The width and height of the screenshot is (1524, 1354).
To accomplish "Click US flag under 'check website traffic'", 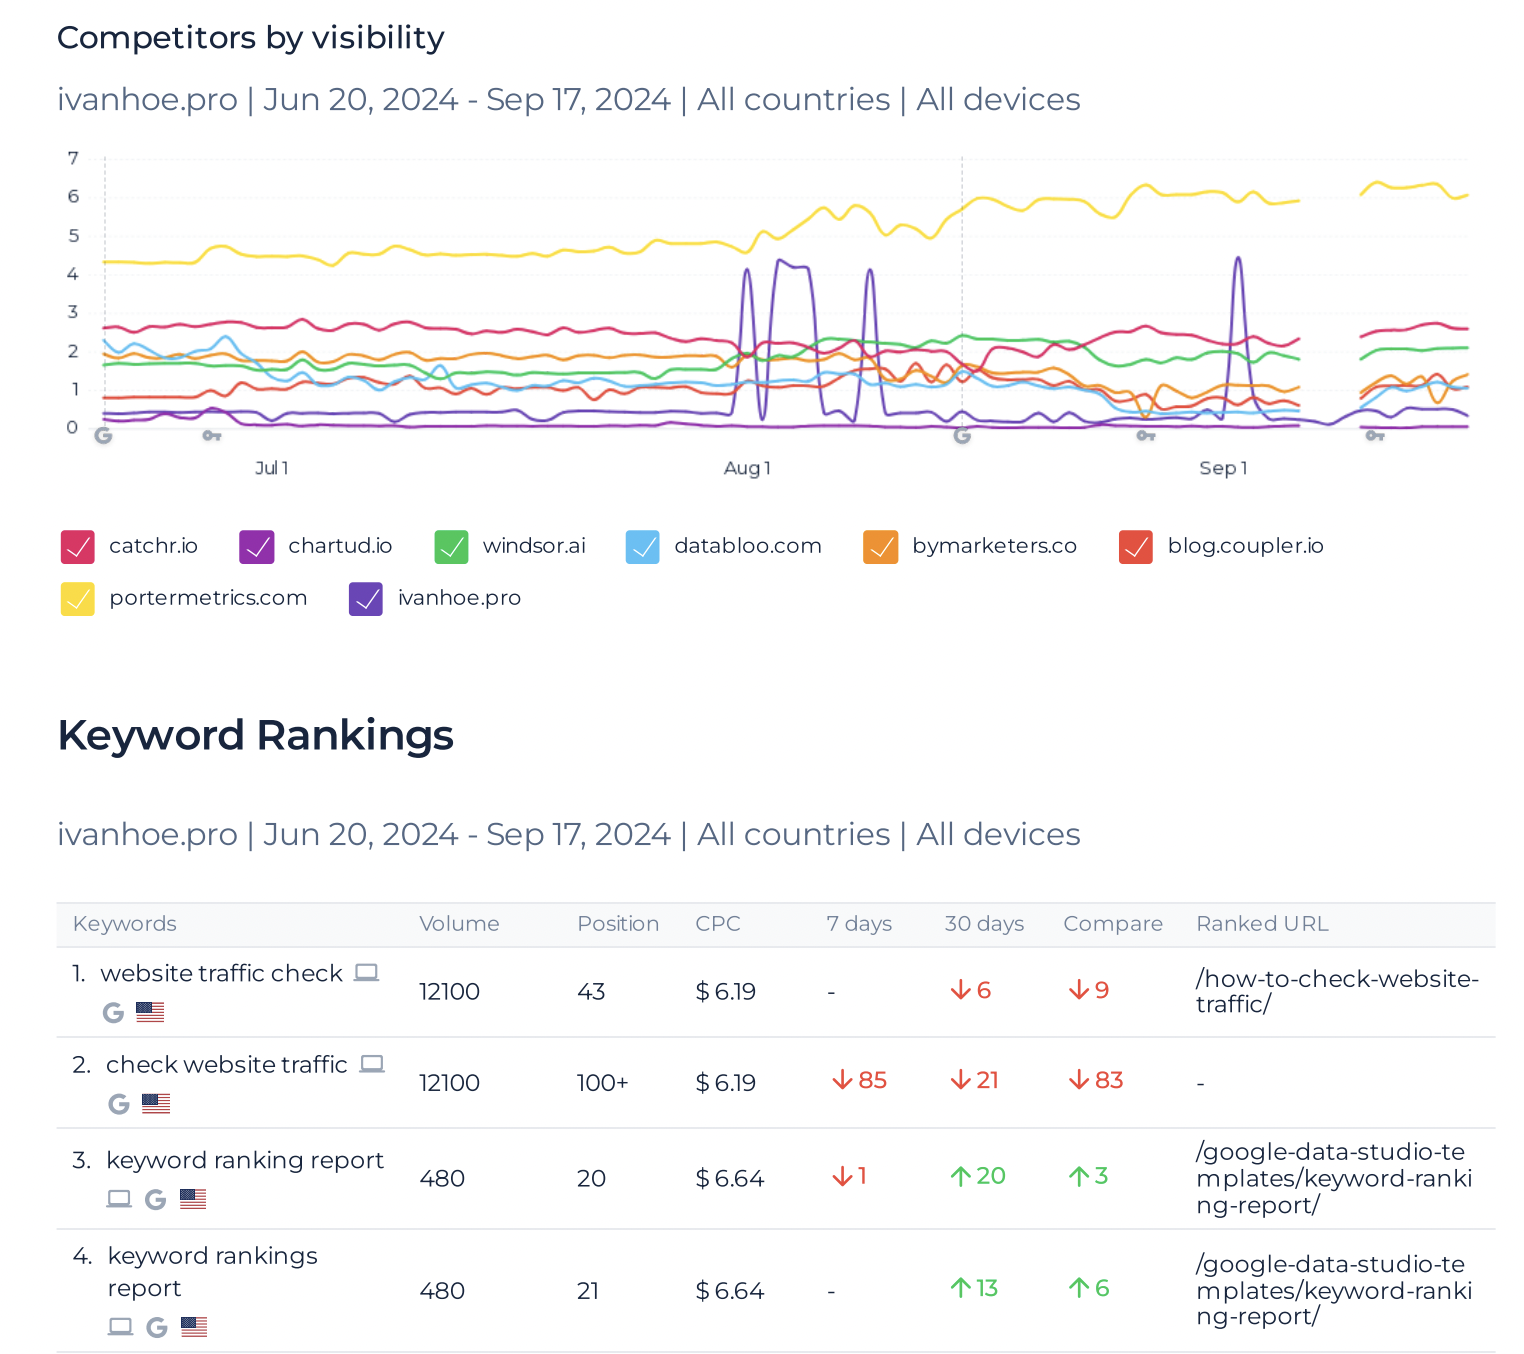I will point(156,1103).
